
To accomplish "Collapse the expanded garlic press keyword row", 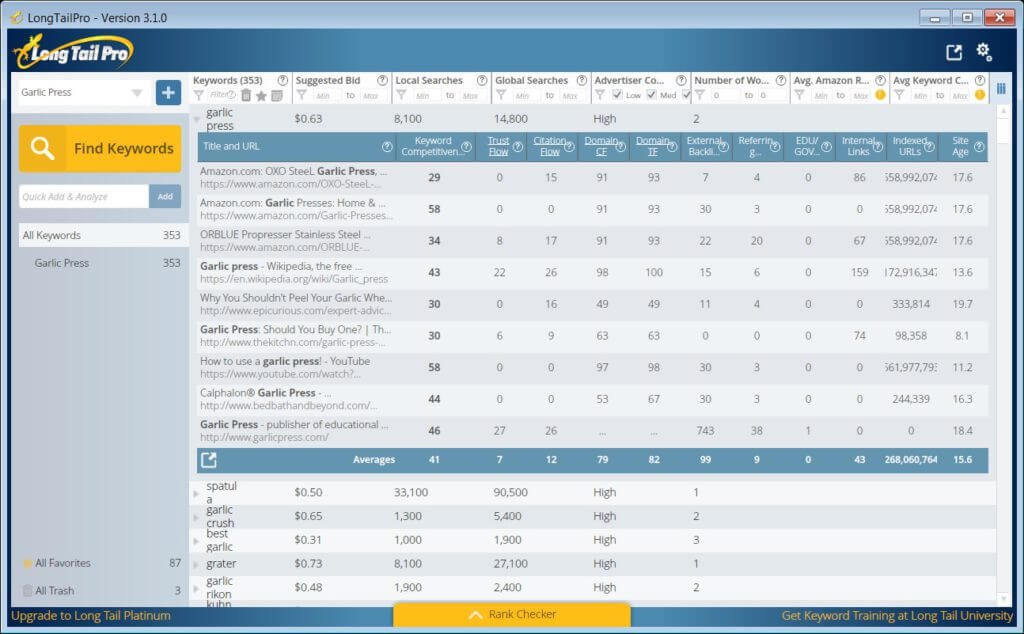I will pos(197,119).
